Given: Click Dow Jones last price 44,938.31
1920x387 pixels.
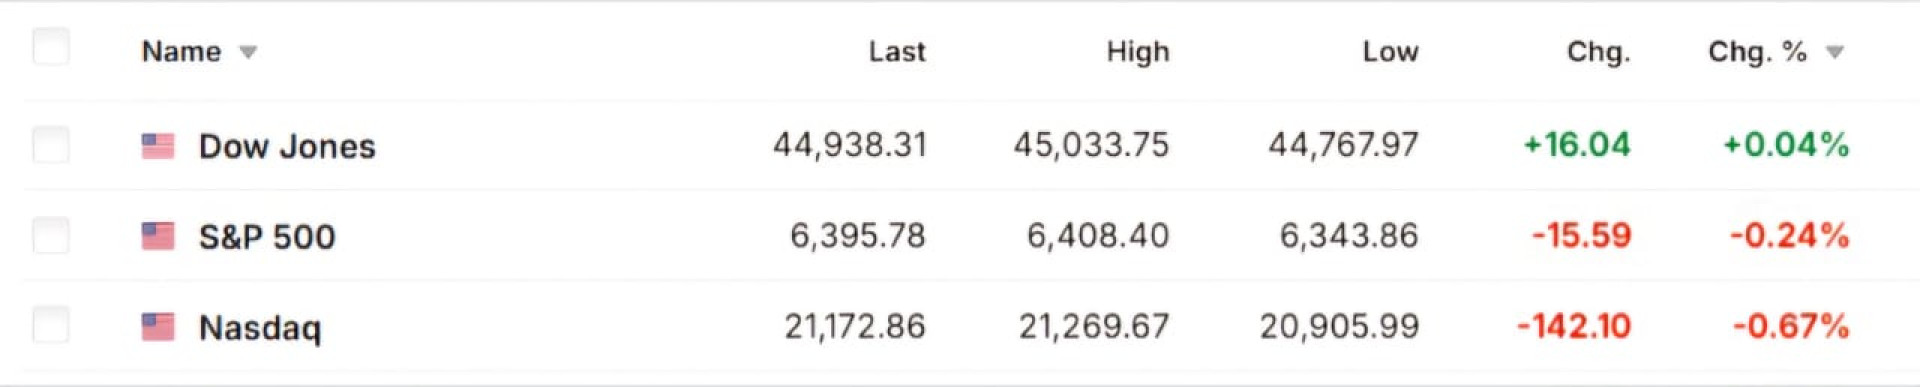Looking at the screenshot, I should (x=850, y=146).
